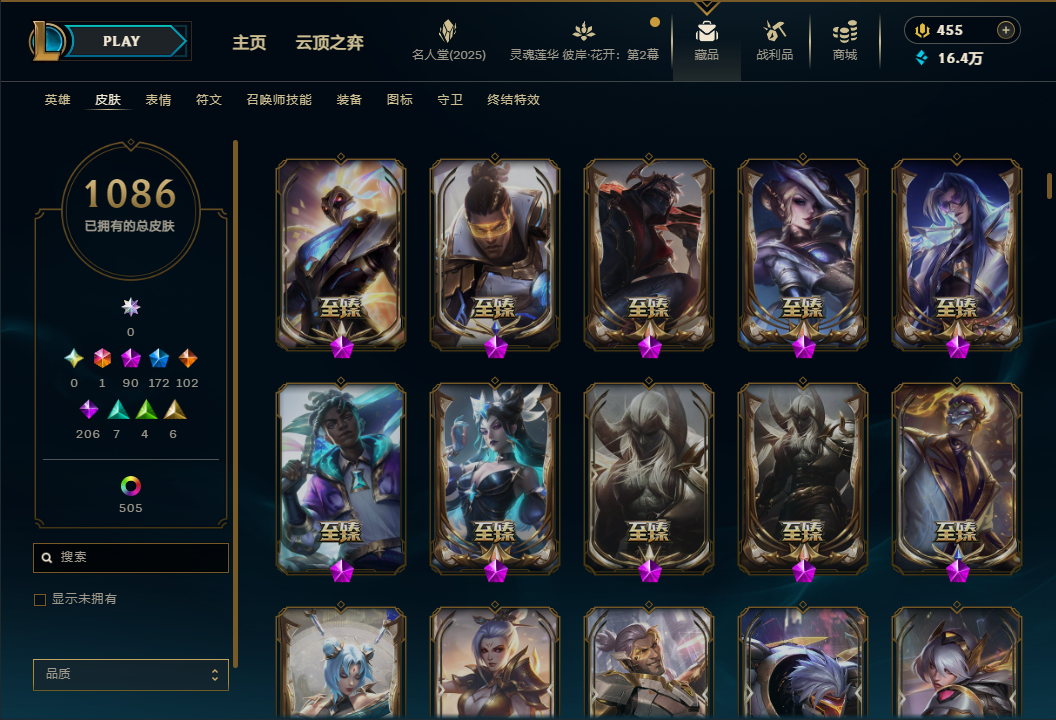Click the League of Legends logo icon
This screenshot has width=1056, height=720.
(x=46, y=40)
